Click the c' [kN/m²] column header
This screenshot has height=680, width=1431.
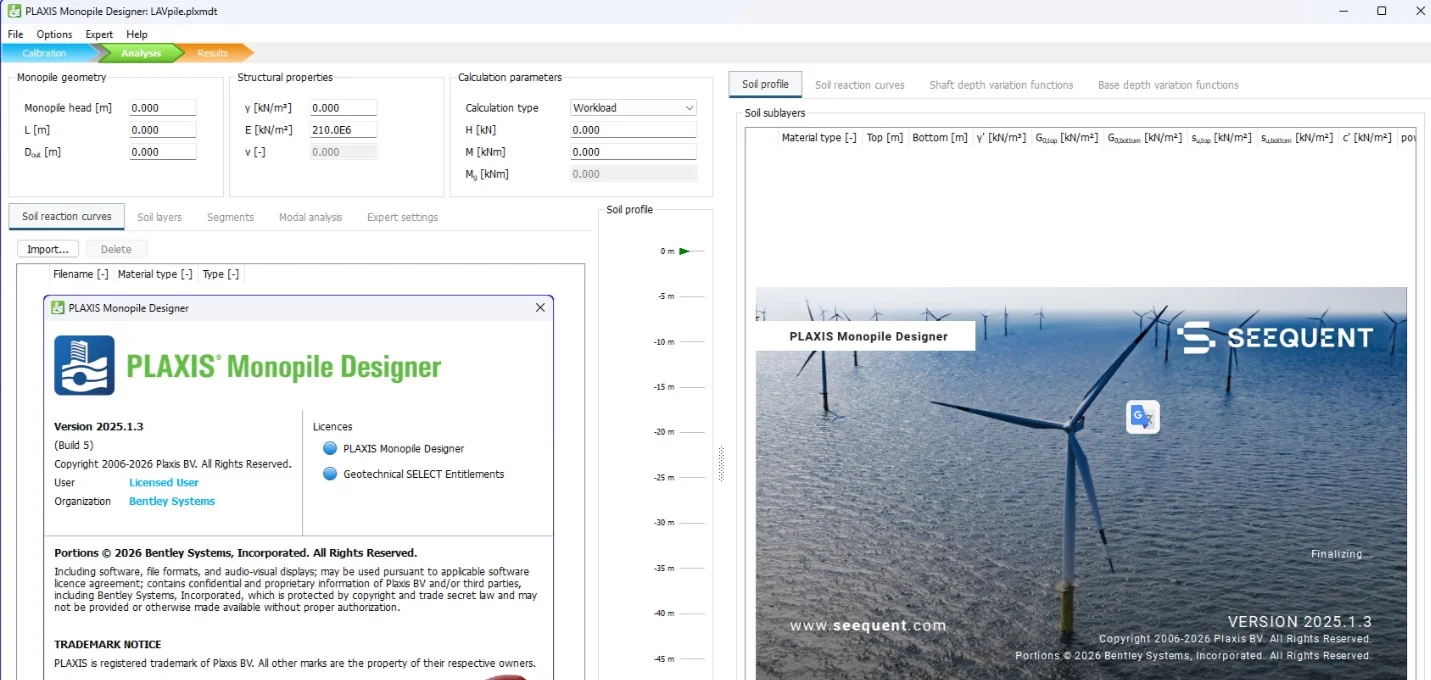tap(1367, 138)
